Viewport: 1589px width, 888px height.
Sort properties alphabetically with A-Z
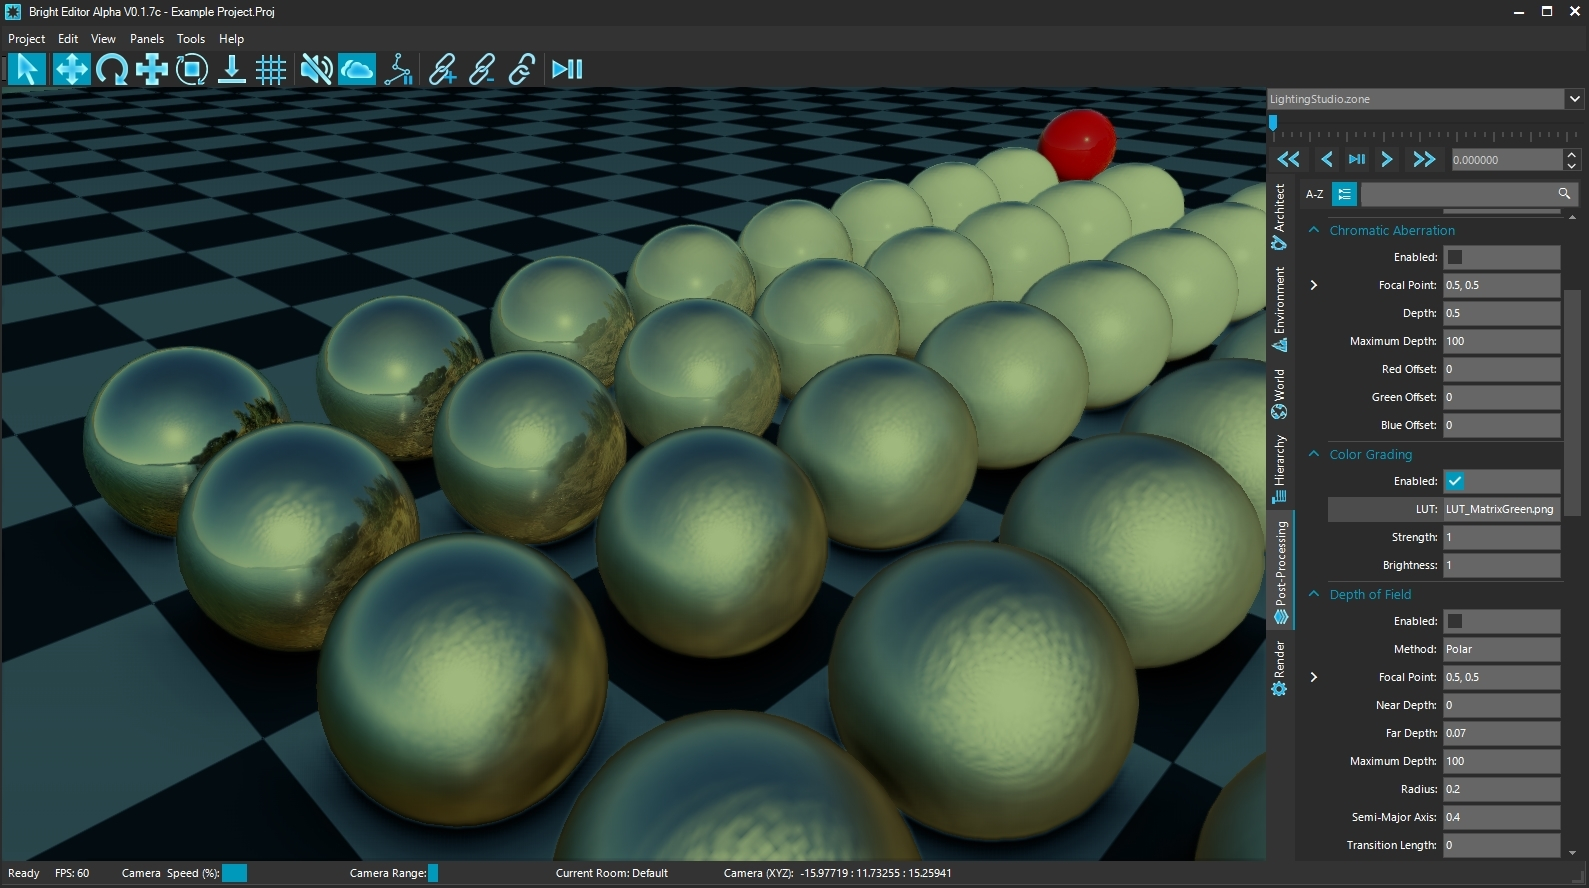[x=1315, y=194]
